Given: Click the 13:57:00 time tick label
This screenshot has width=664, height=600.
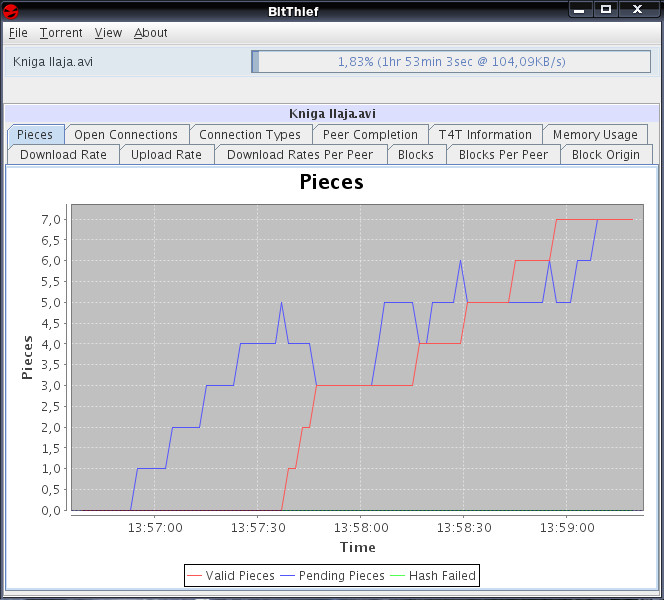Looking at the screenshot, I should pos(155,528).
